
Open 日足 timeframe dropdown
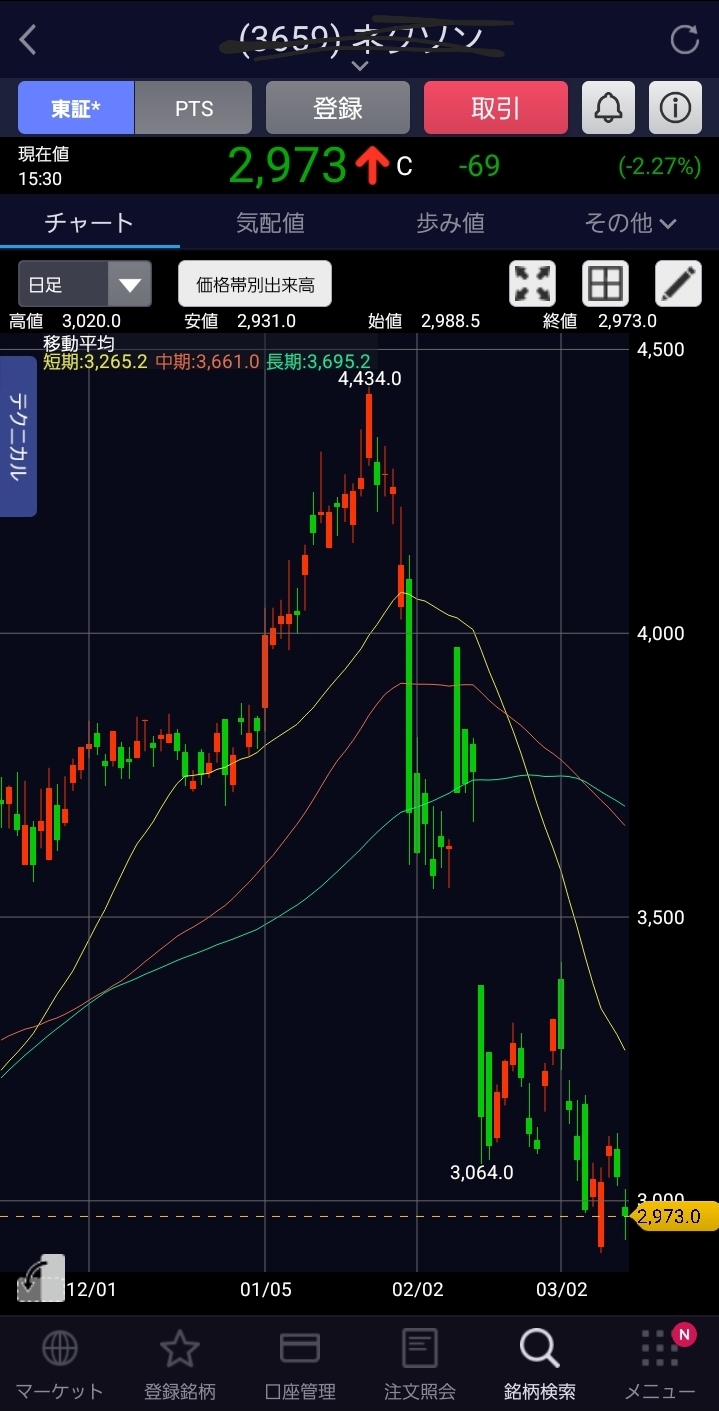coord(85,284)
